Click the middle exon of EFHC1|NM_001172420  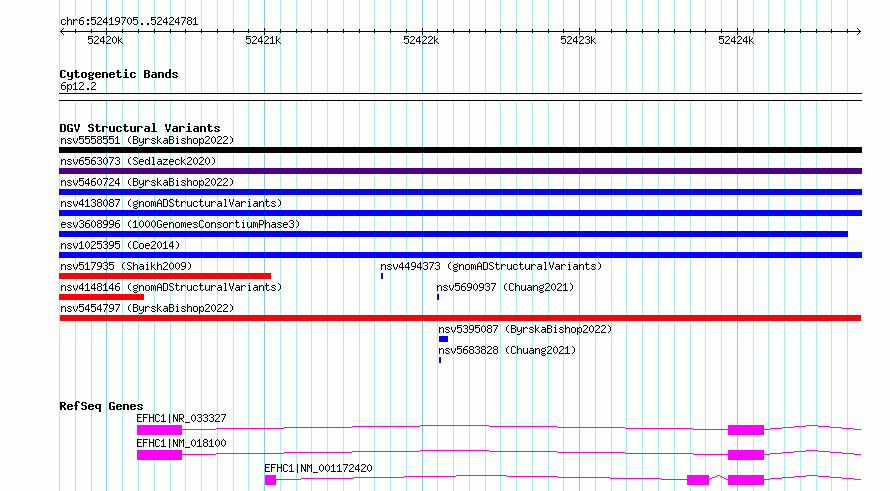coord(698,480)
